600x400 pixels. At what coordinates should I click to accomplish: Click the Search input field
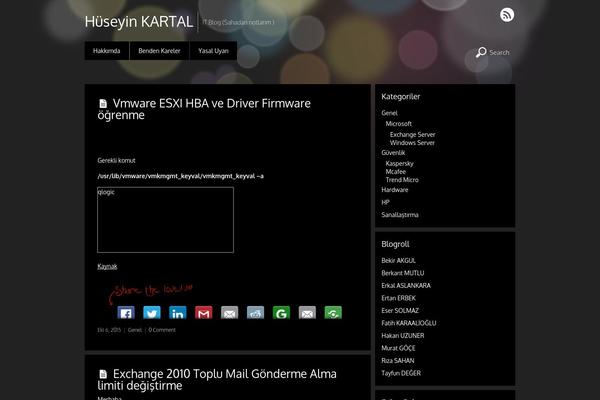click(499, 52)
